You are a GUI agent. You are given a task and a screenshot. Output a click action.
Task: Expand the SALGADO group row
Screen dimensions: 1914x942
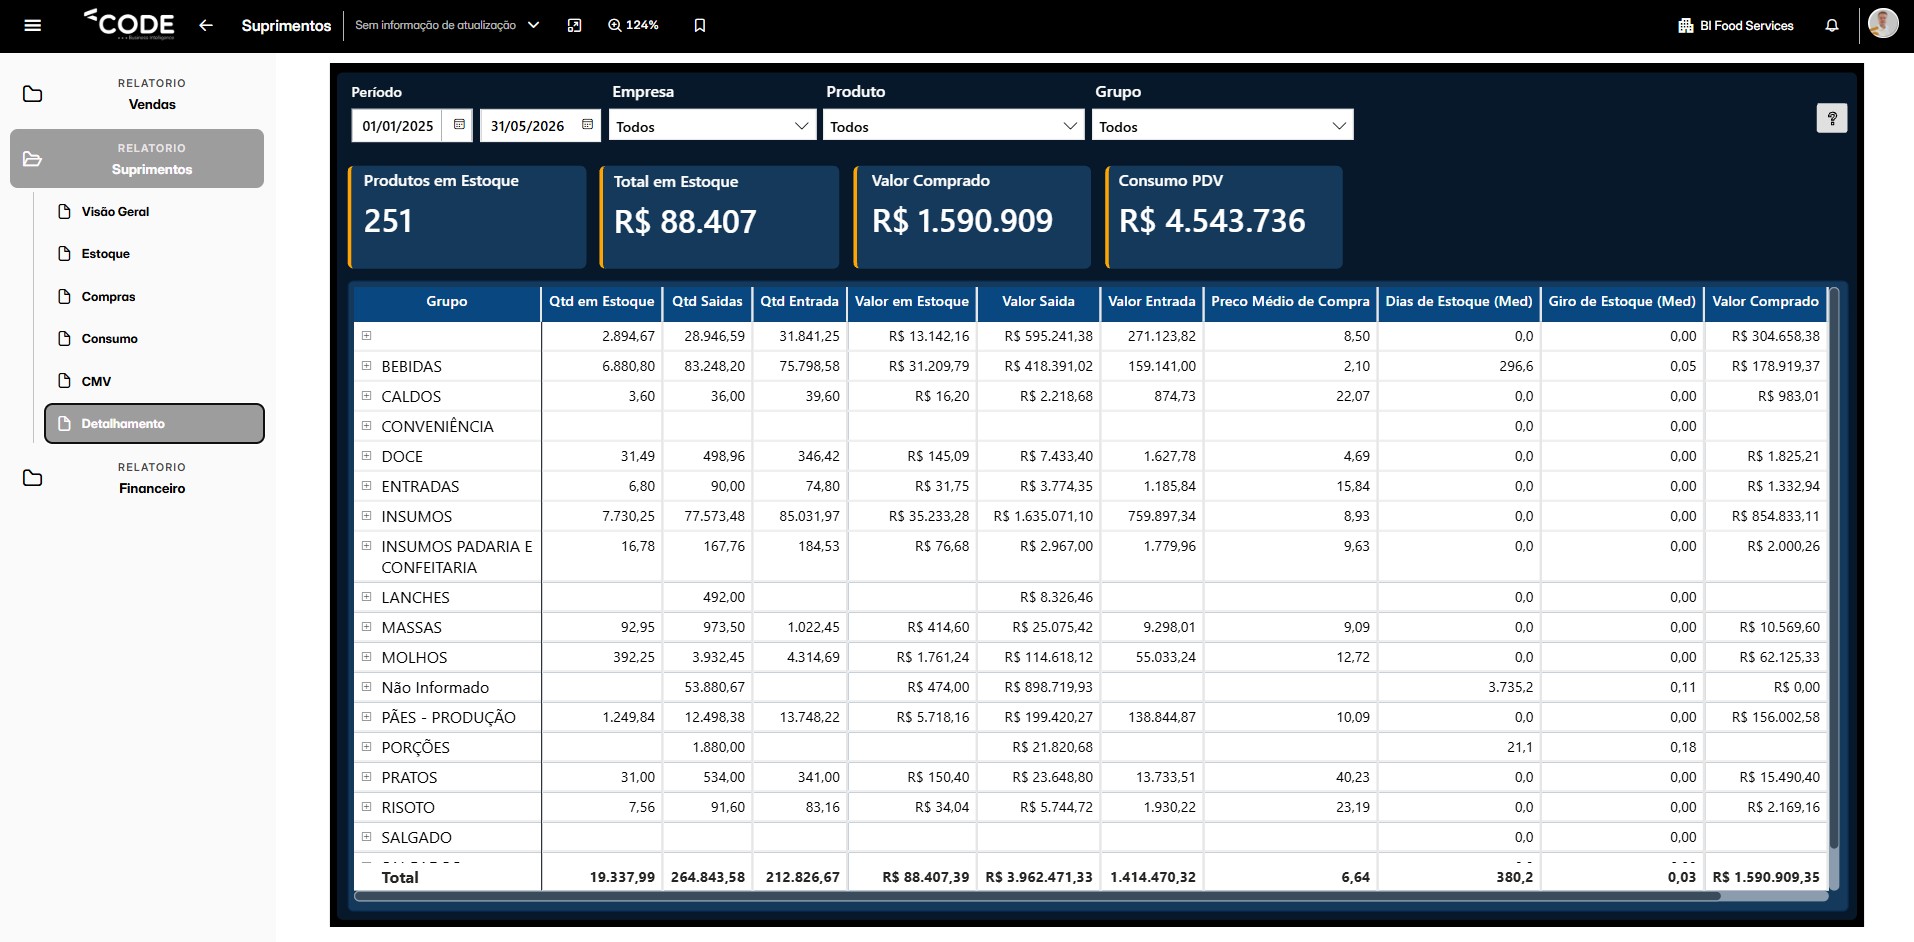coord(366,836)
